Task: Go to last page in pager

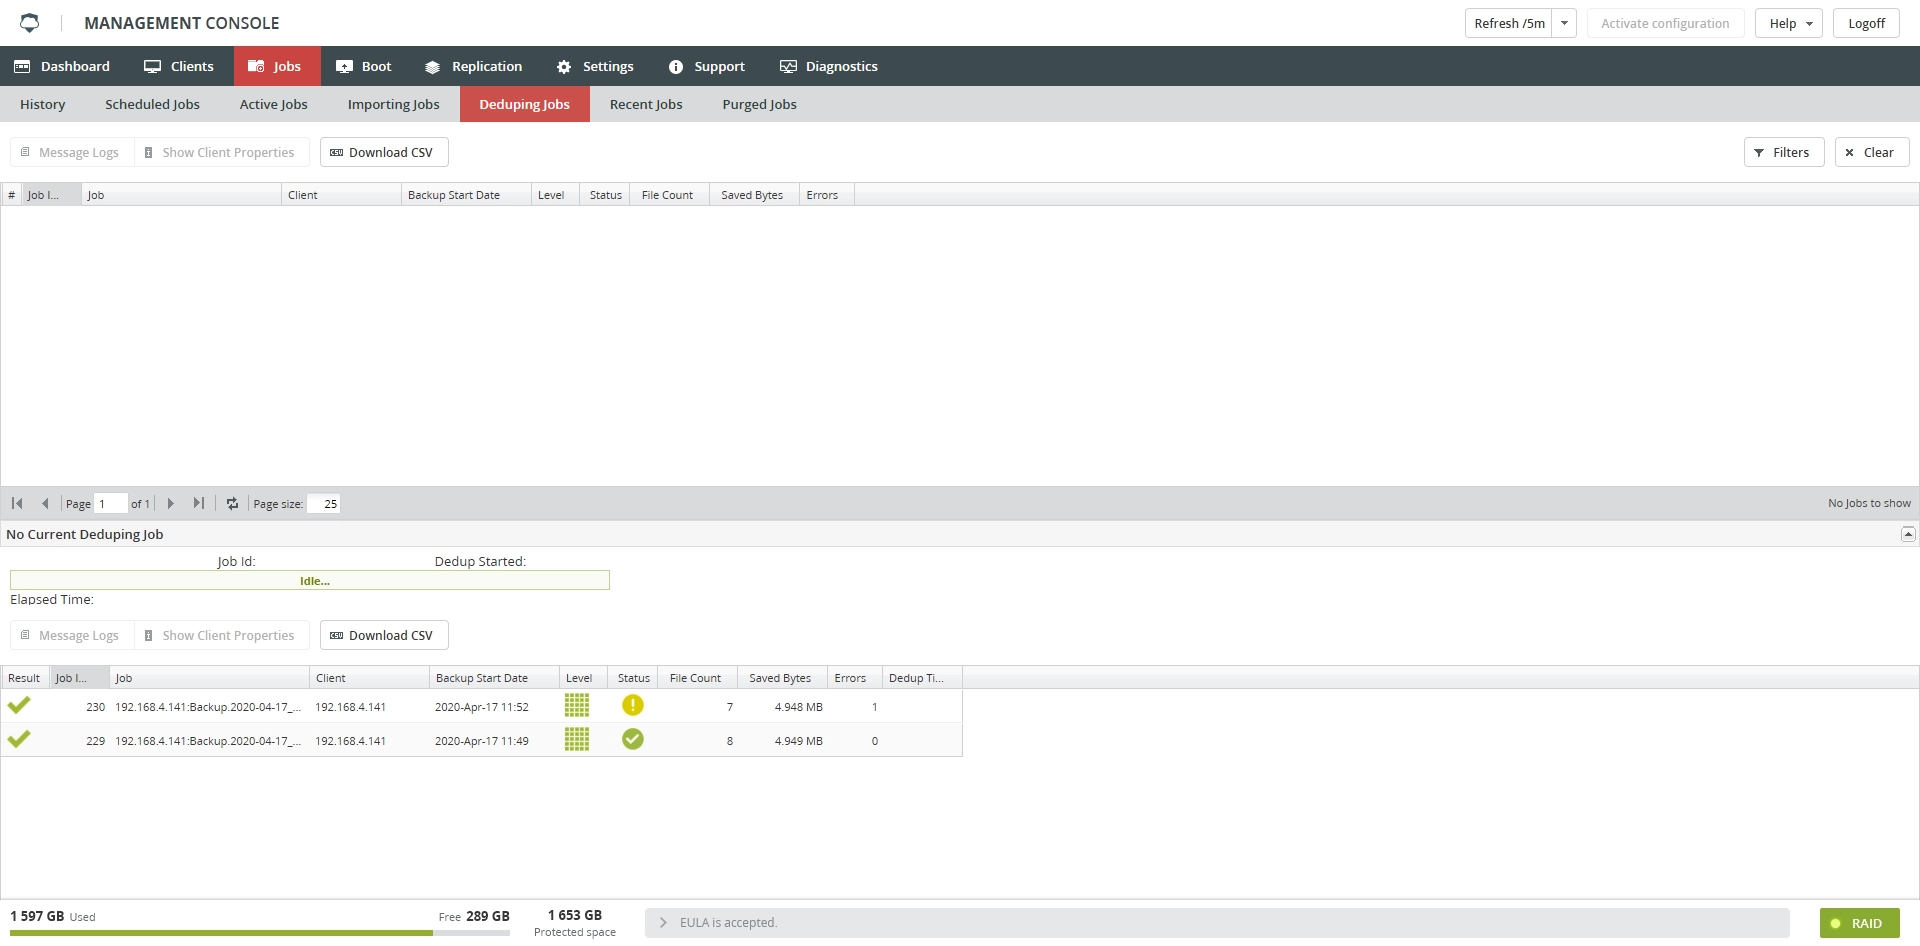Action: tap(198, 503)
